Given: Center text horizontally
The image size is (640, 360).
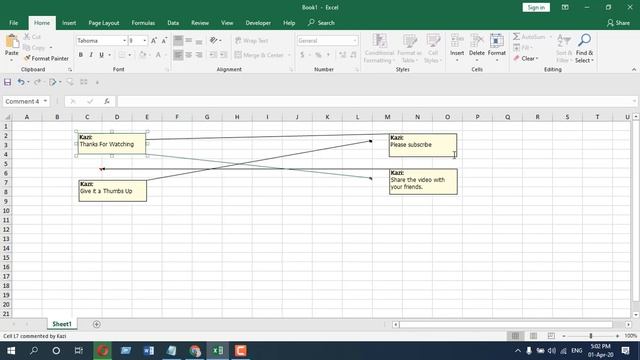Looking at the screenshot, I should pyautogui.click(x=189, y=55).
